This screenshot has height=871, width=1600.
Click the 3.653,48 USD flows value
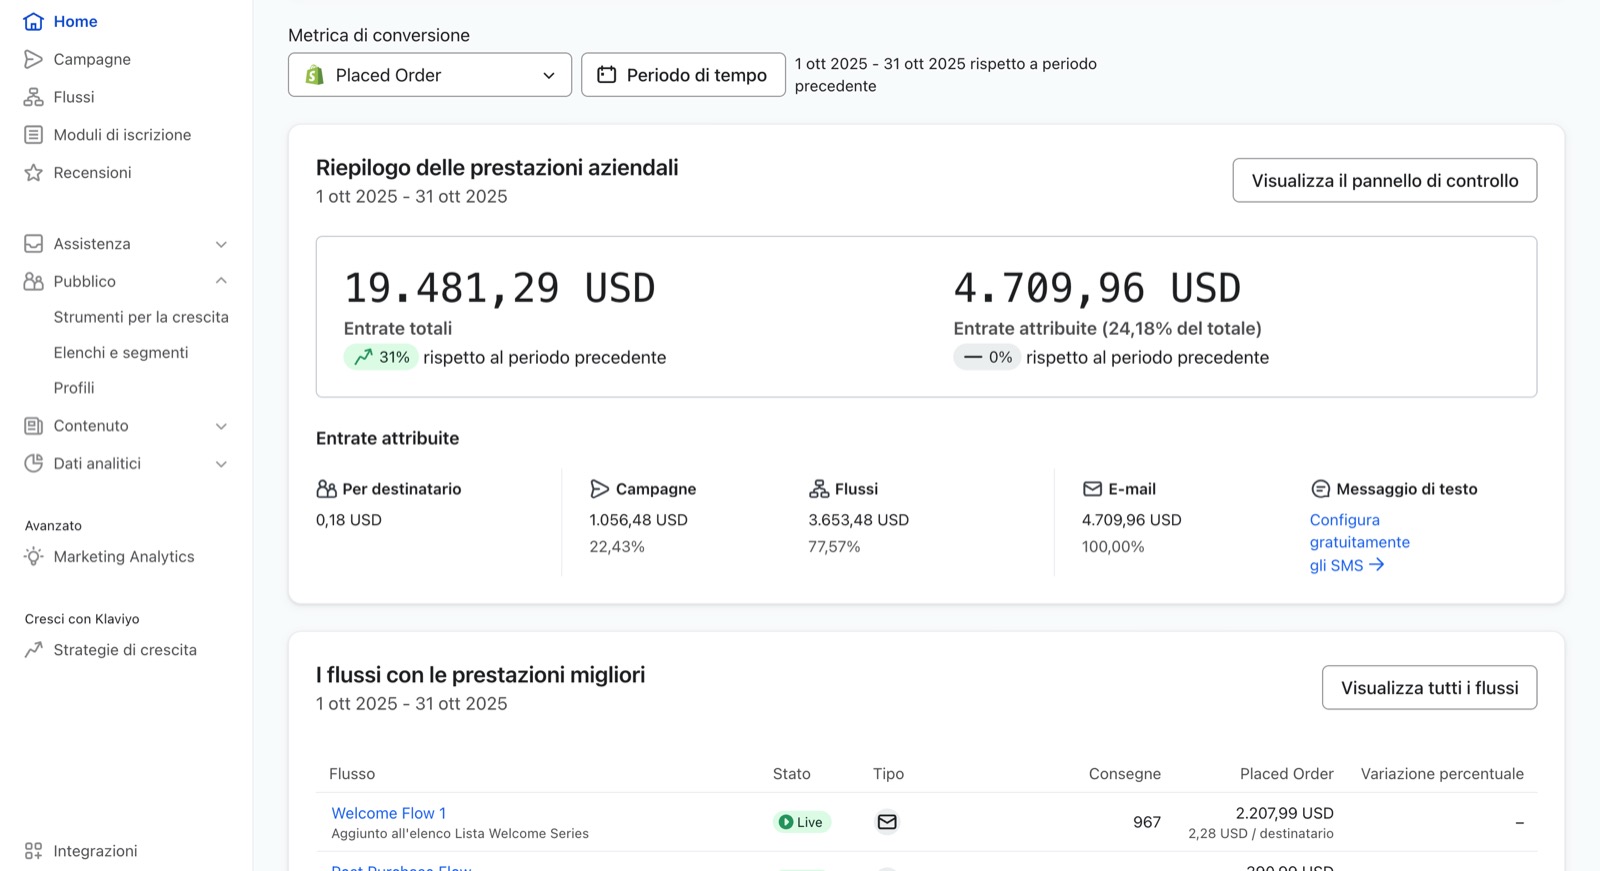click(858, 520)
